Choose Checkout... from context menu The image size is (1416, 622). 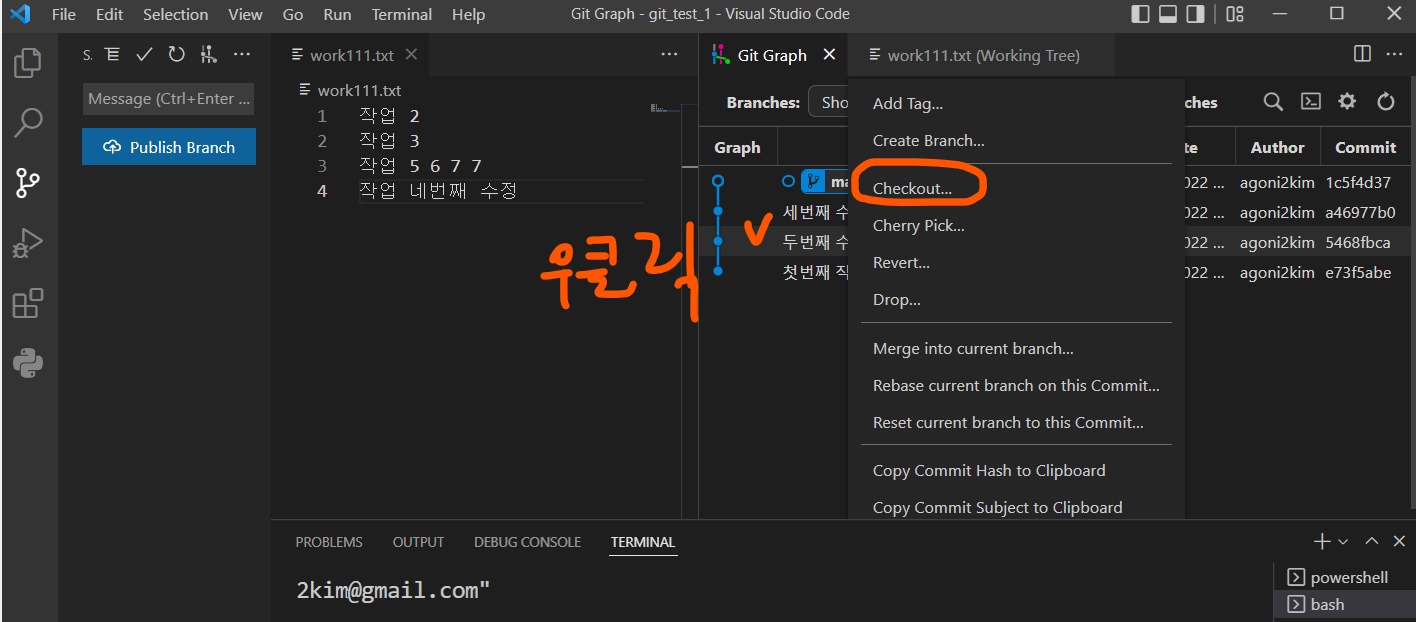[1016, 188]
